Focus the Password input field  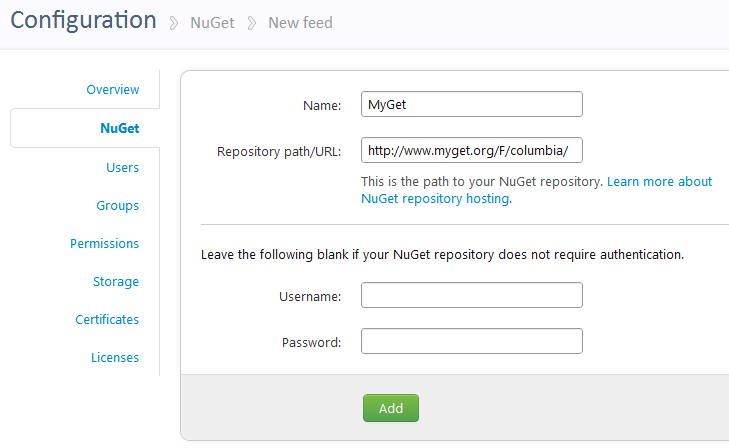[x=471, y=341]
